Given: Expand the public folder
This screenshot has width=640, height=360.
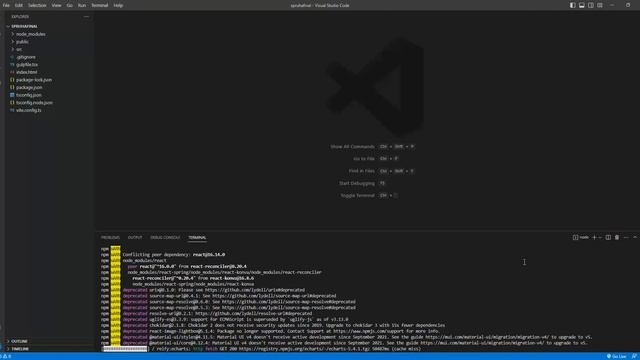Looking at the screenshot, I should pyautogui.click(x=13, y=42).
